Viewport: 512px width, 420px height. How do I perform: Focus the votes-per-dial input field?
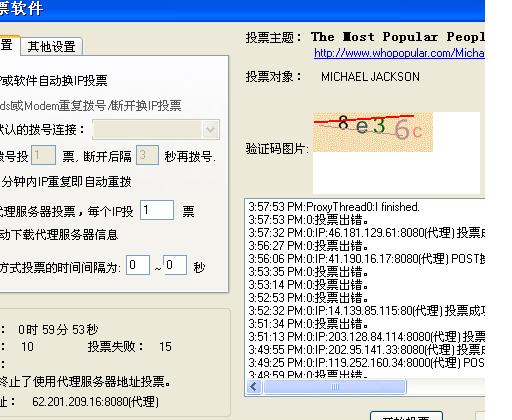click(x=43, y=155)
